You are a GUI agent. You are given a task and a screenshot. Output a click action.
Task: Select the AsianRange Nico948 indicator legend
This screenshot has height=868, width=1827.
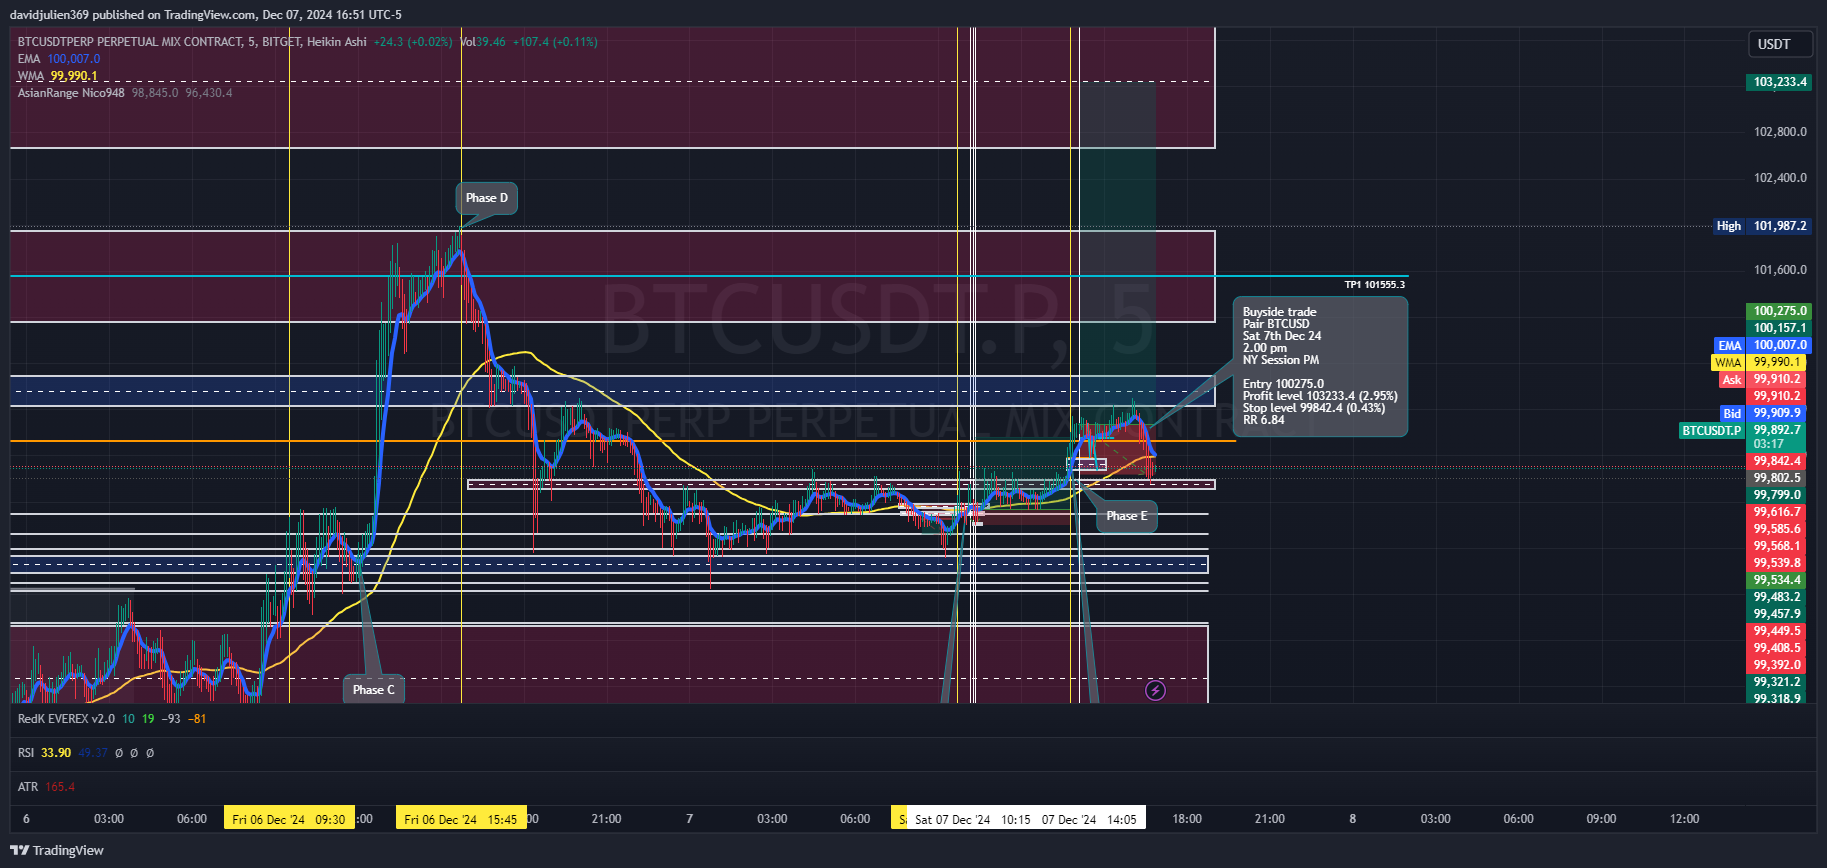click(125, 93)
